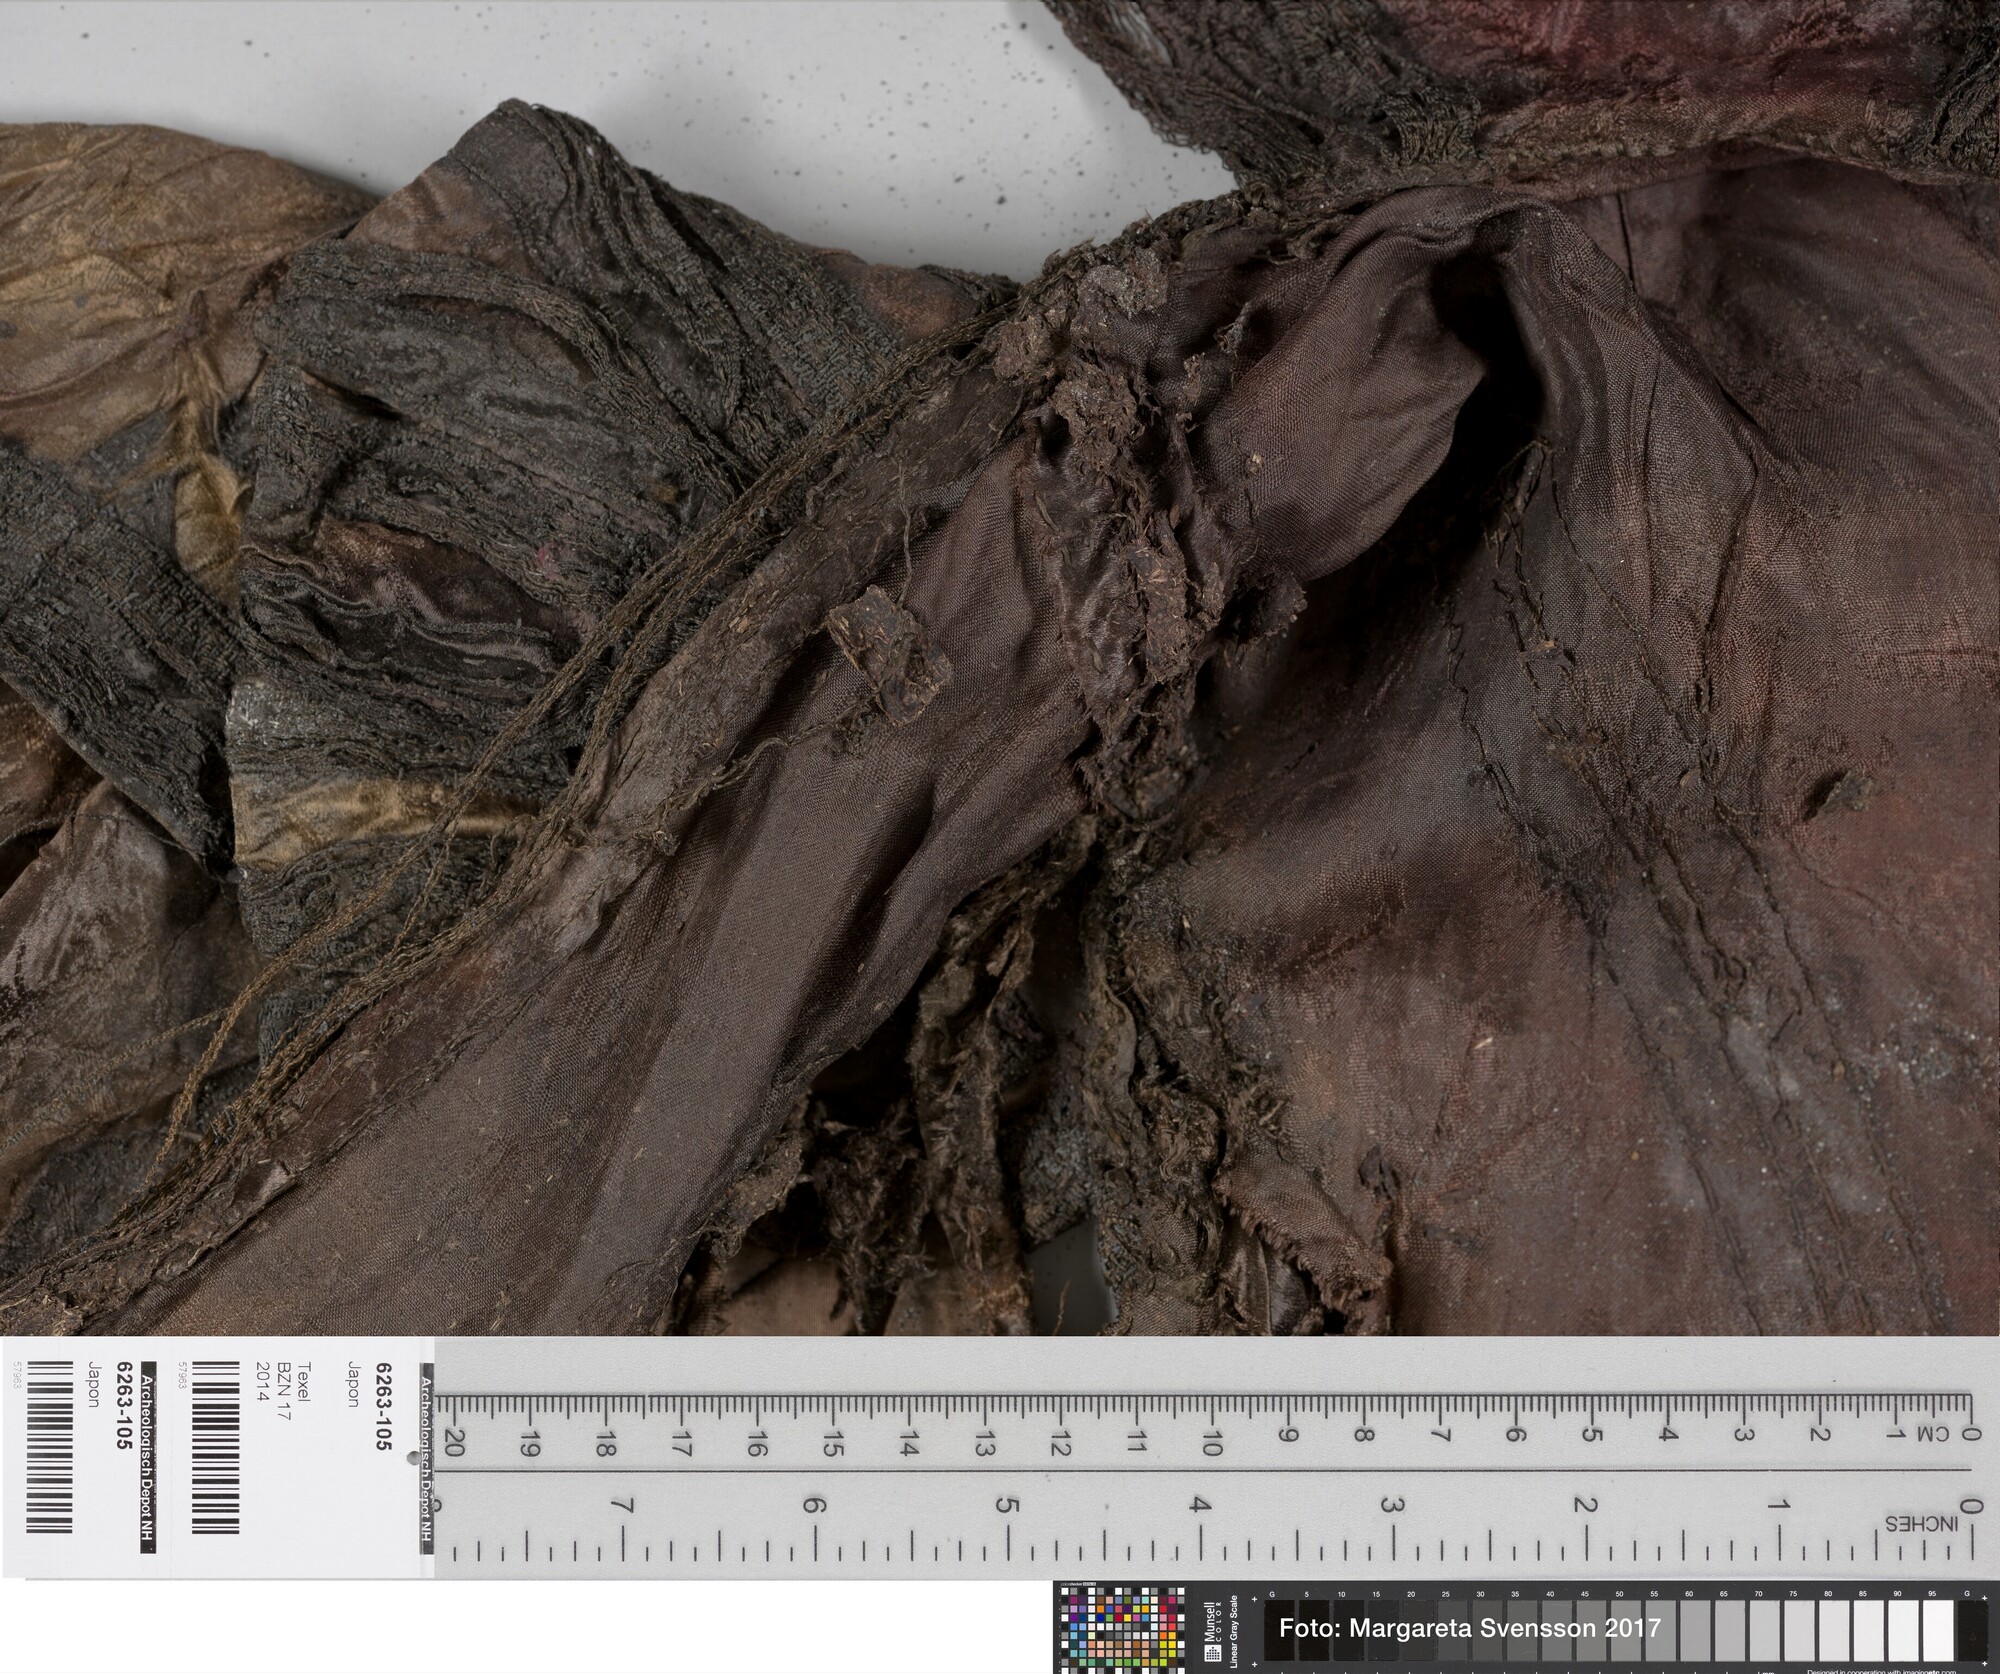This screenshot has width=2000, height=1674.
Task: Click the 4 inch mark on ruler
Action: click(x=1200, y=1505)
